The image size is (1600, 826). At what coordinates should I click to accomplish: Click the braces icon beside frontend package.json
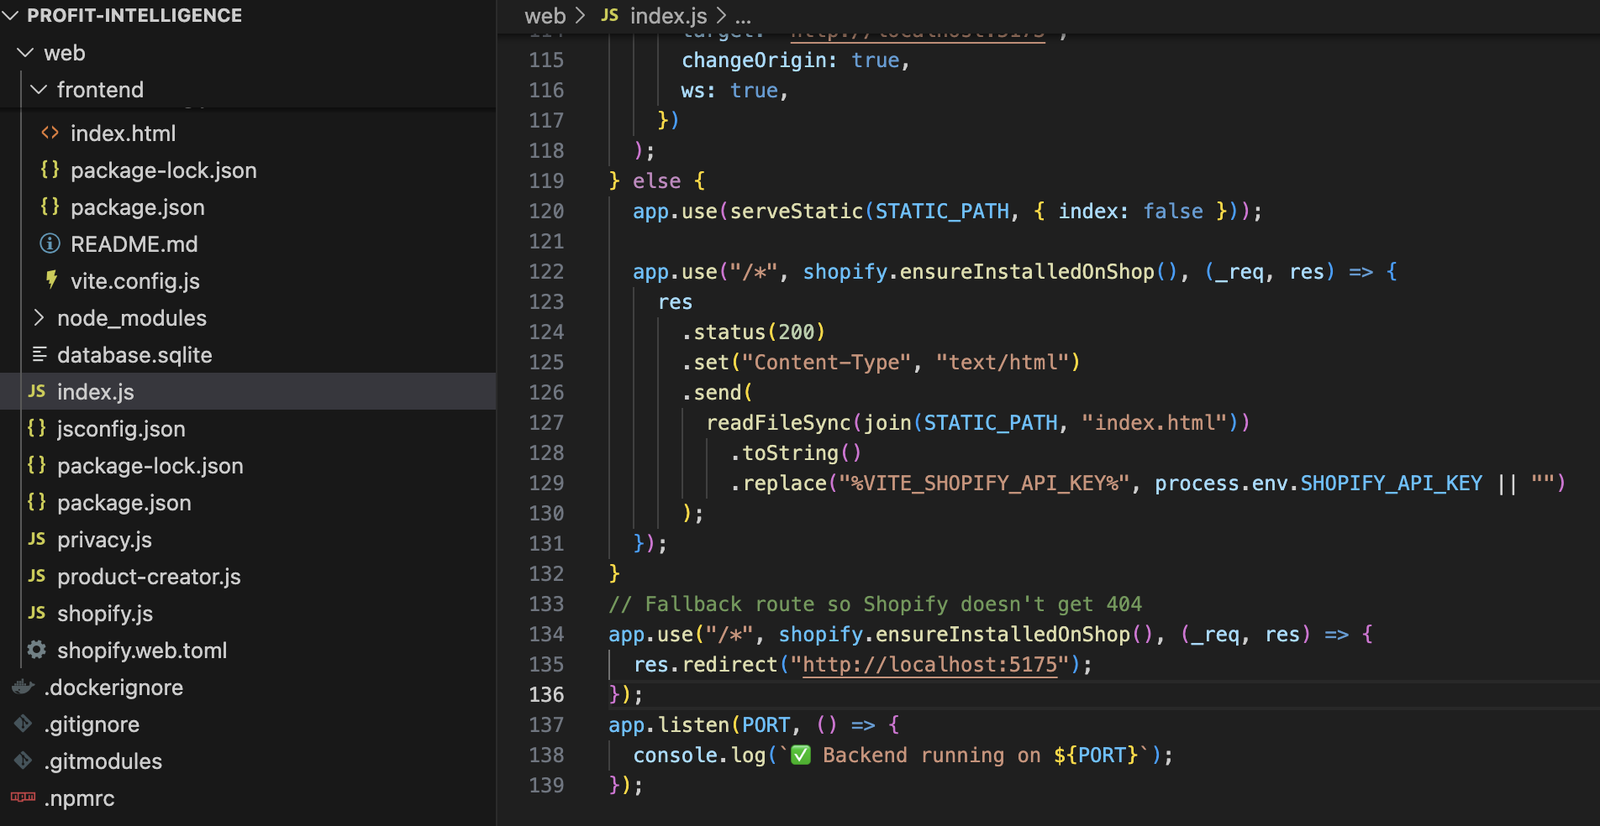50,207
